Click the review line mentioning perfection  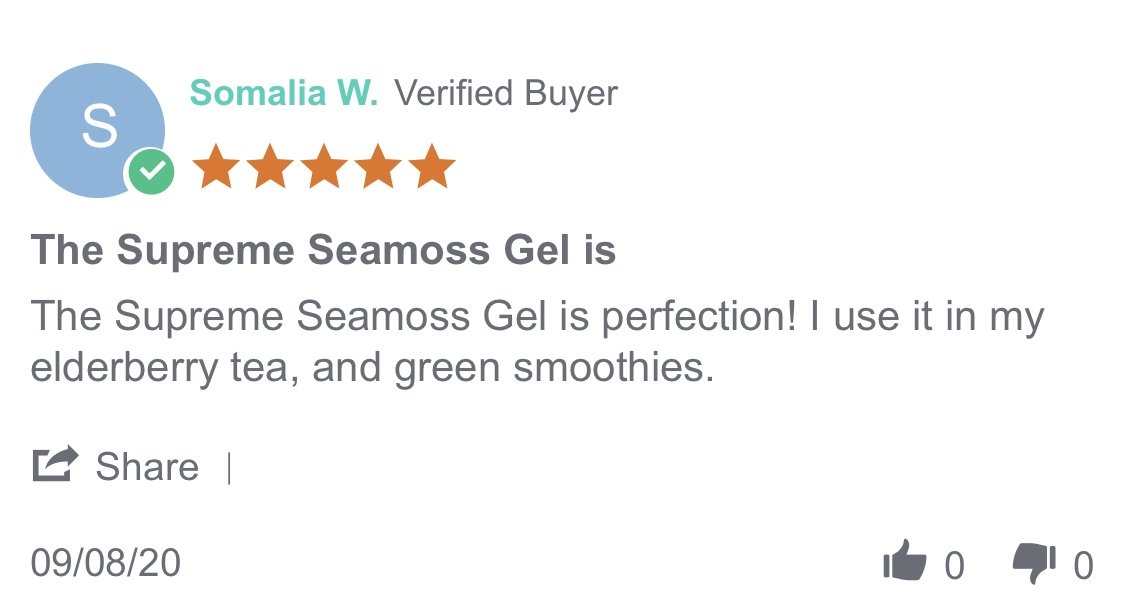pos(537,317)
